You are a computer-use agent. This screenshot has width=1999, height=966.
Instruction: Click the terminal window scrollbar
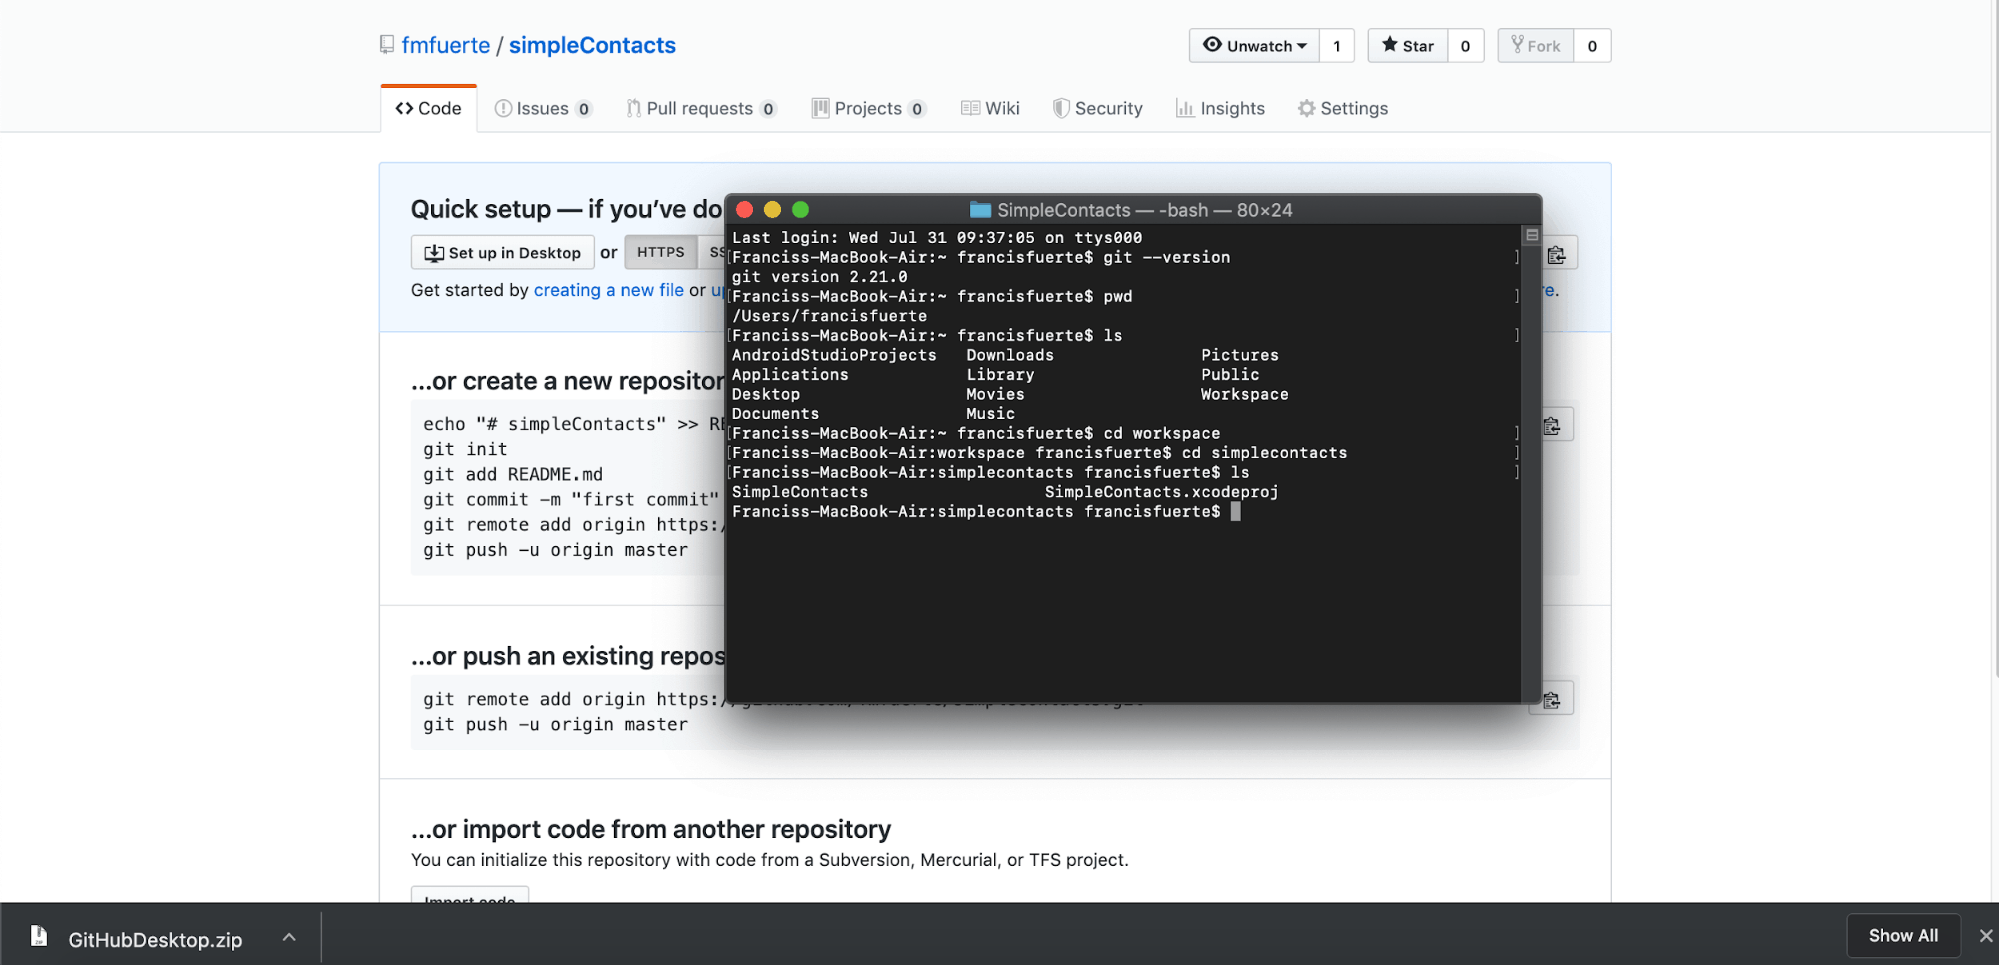click(x=1531, y=450)
